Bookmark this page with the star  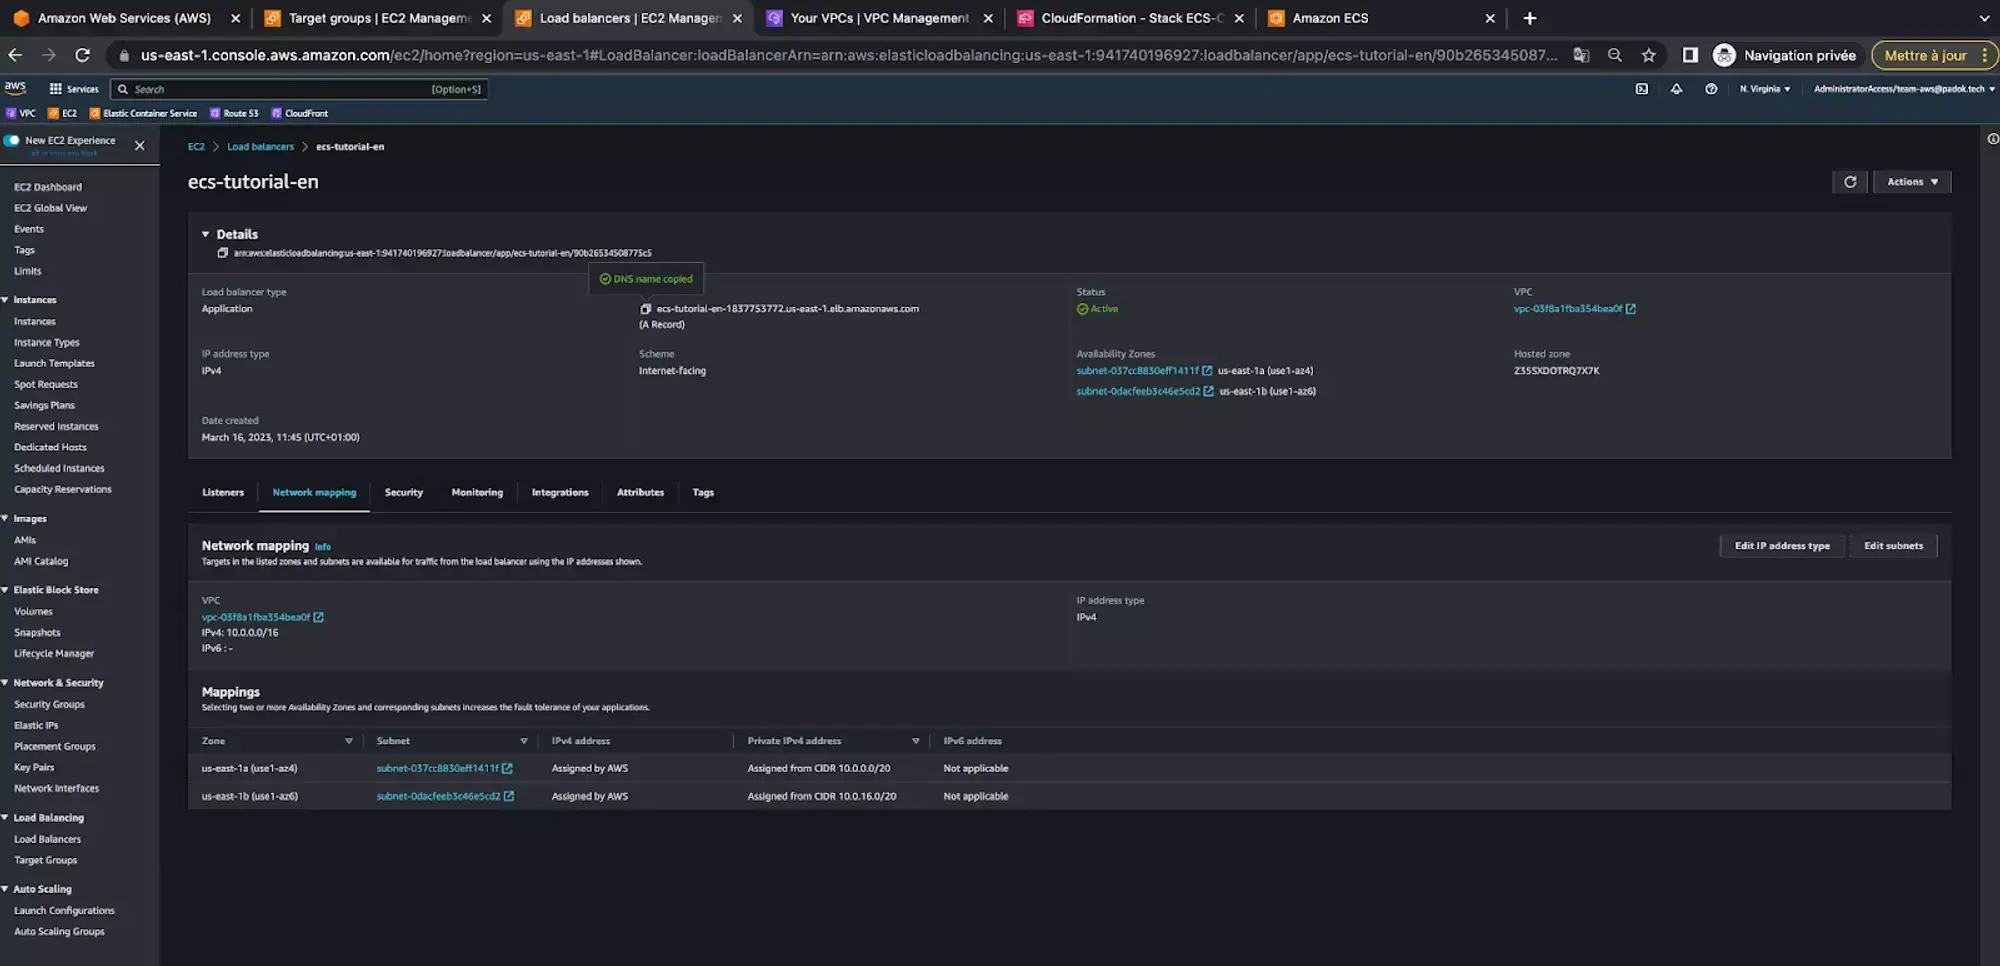pyautogui.click(x=1648, y=55)
